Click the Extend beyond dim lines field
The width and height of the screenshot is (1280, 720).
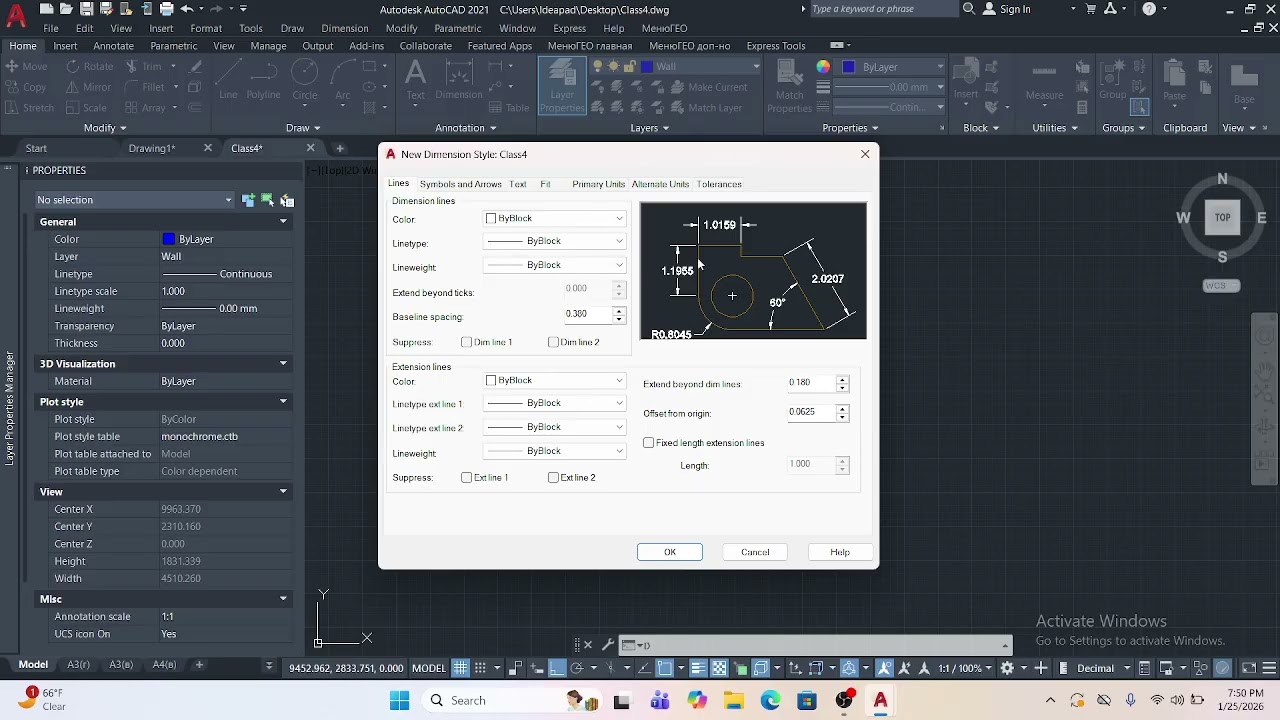pyautogui.click(x=811, y=382)
